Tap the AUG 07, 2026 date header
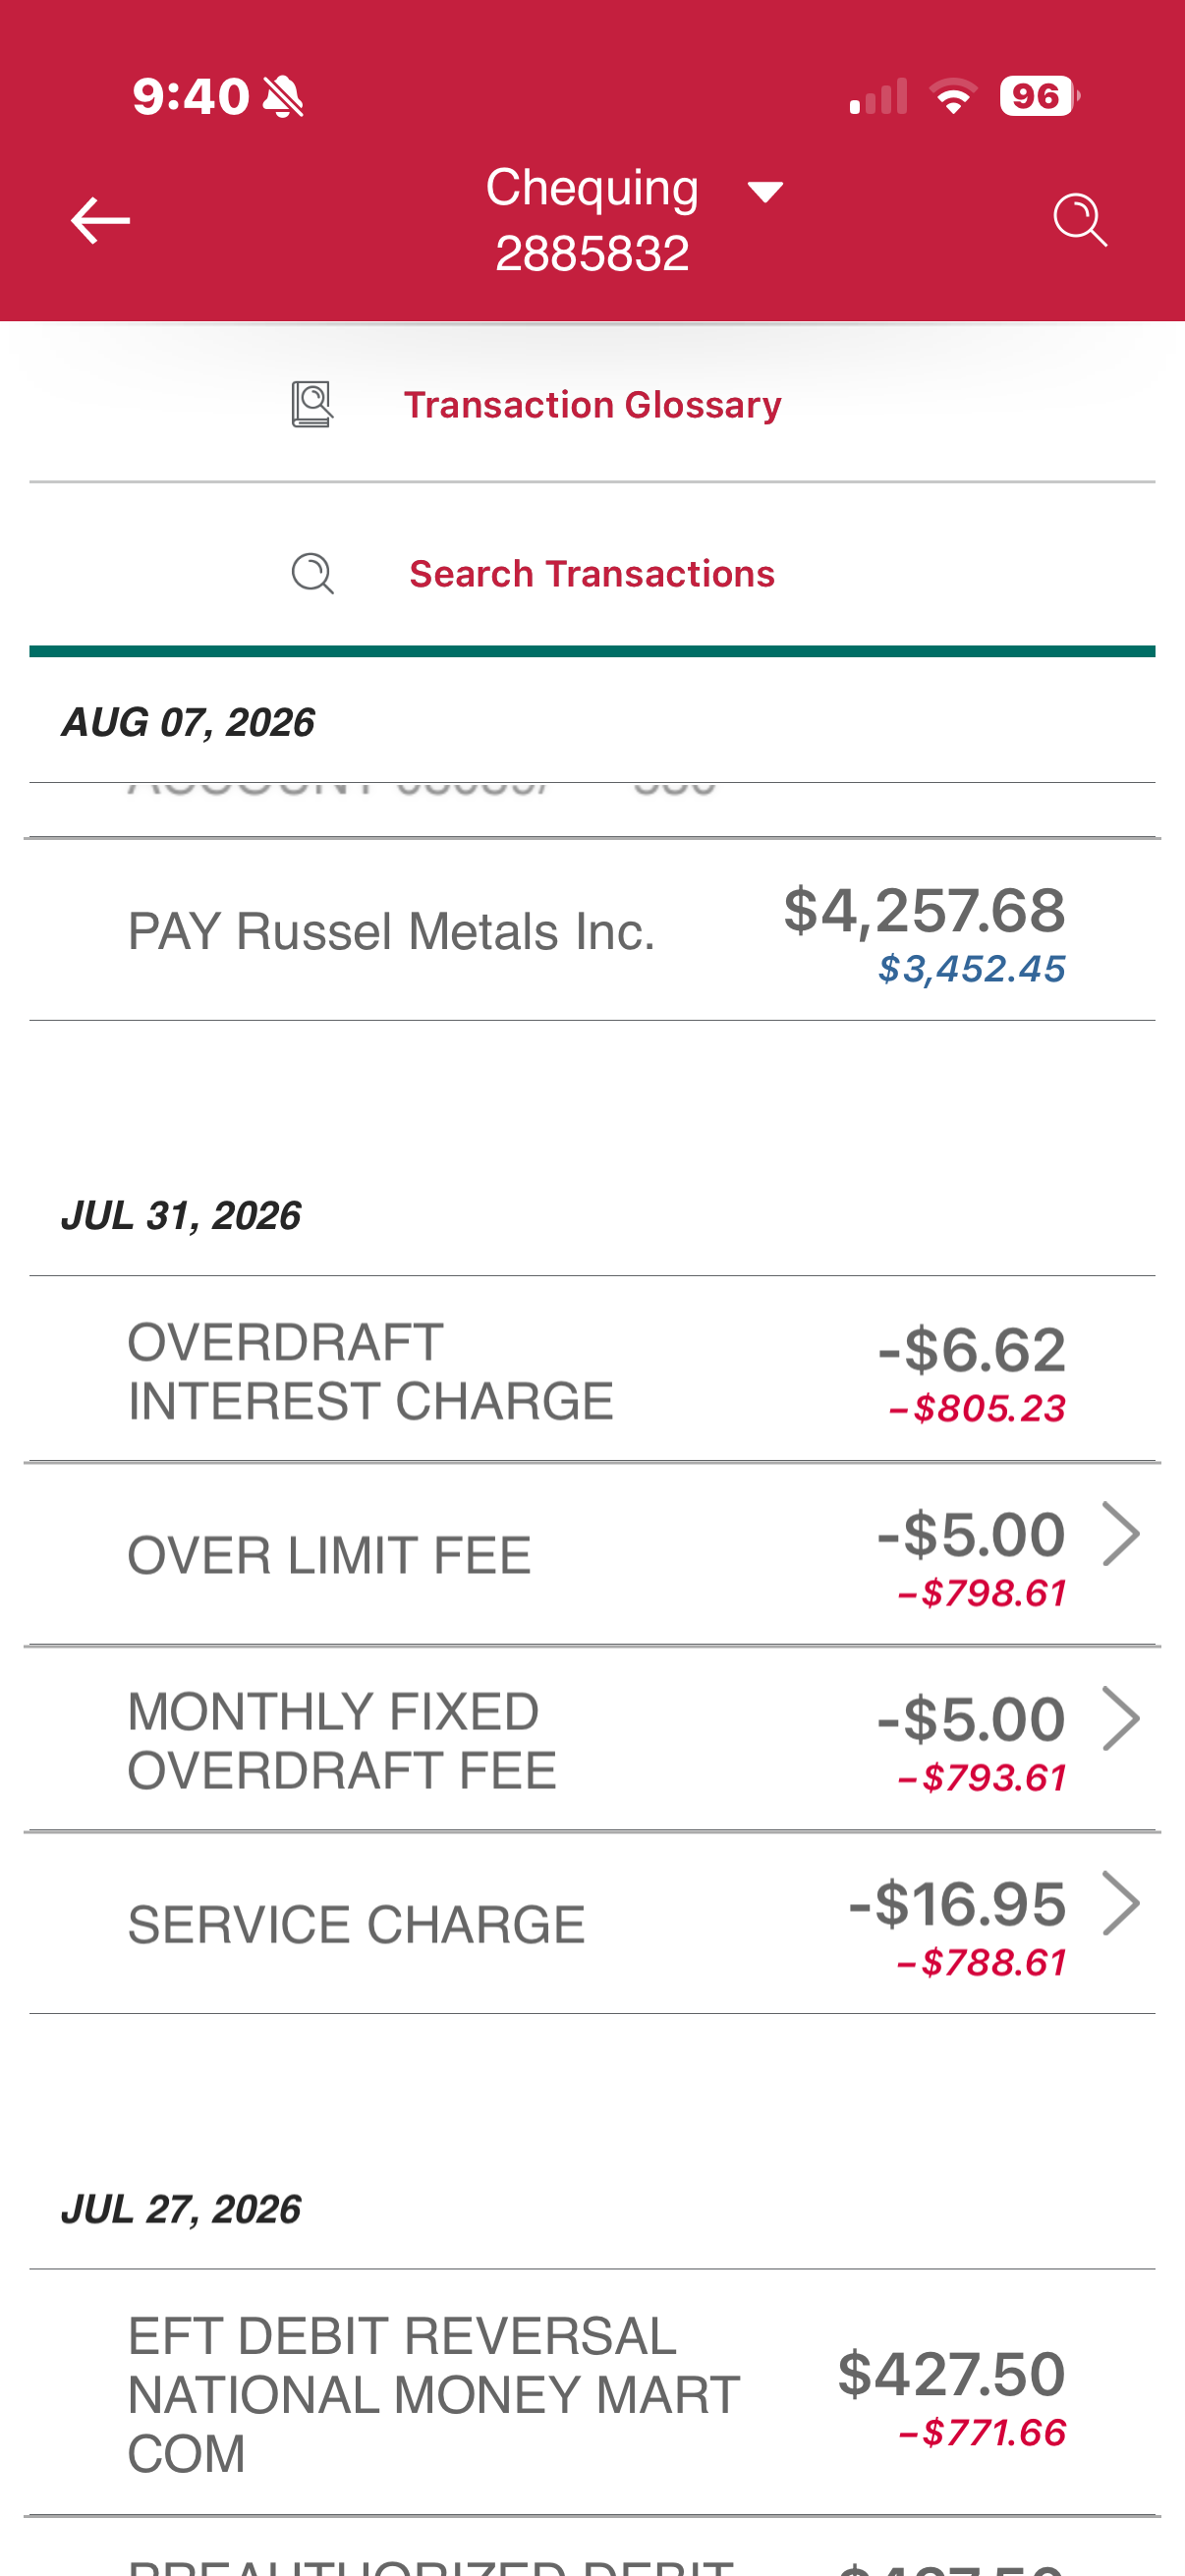 point(188,722)
